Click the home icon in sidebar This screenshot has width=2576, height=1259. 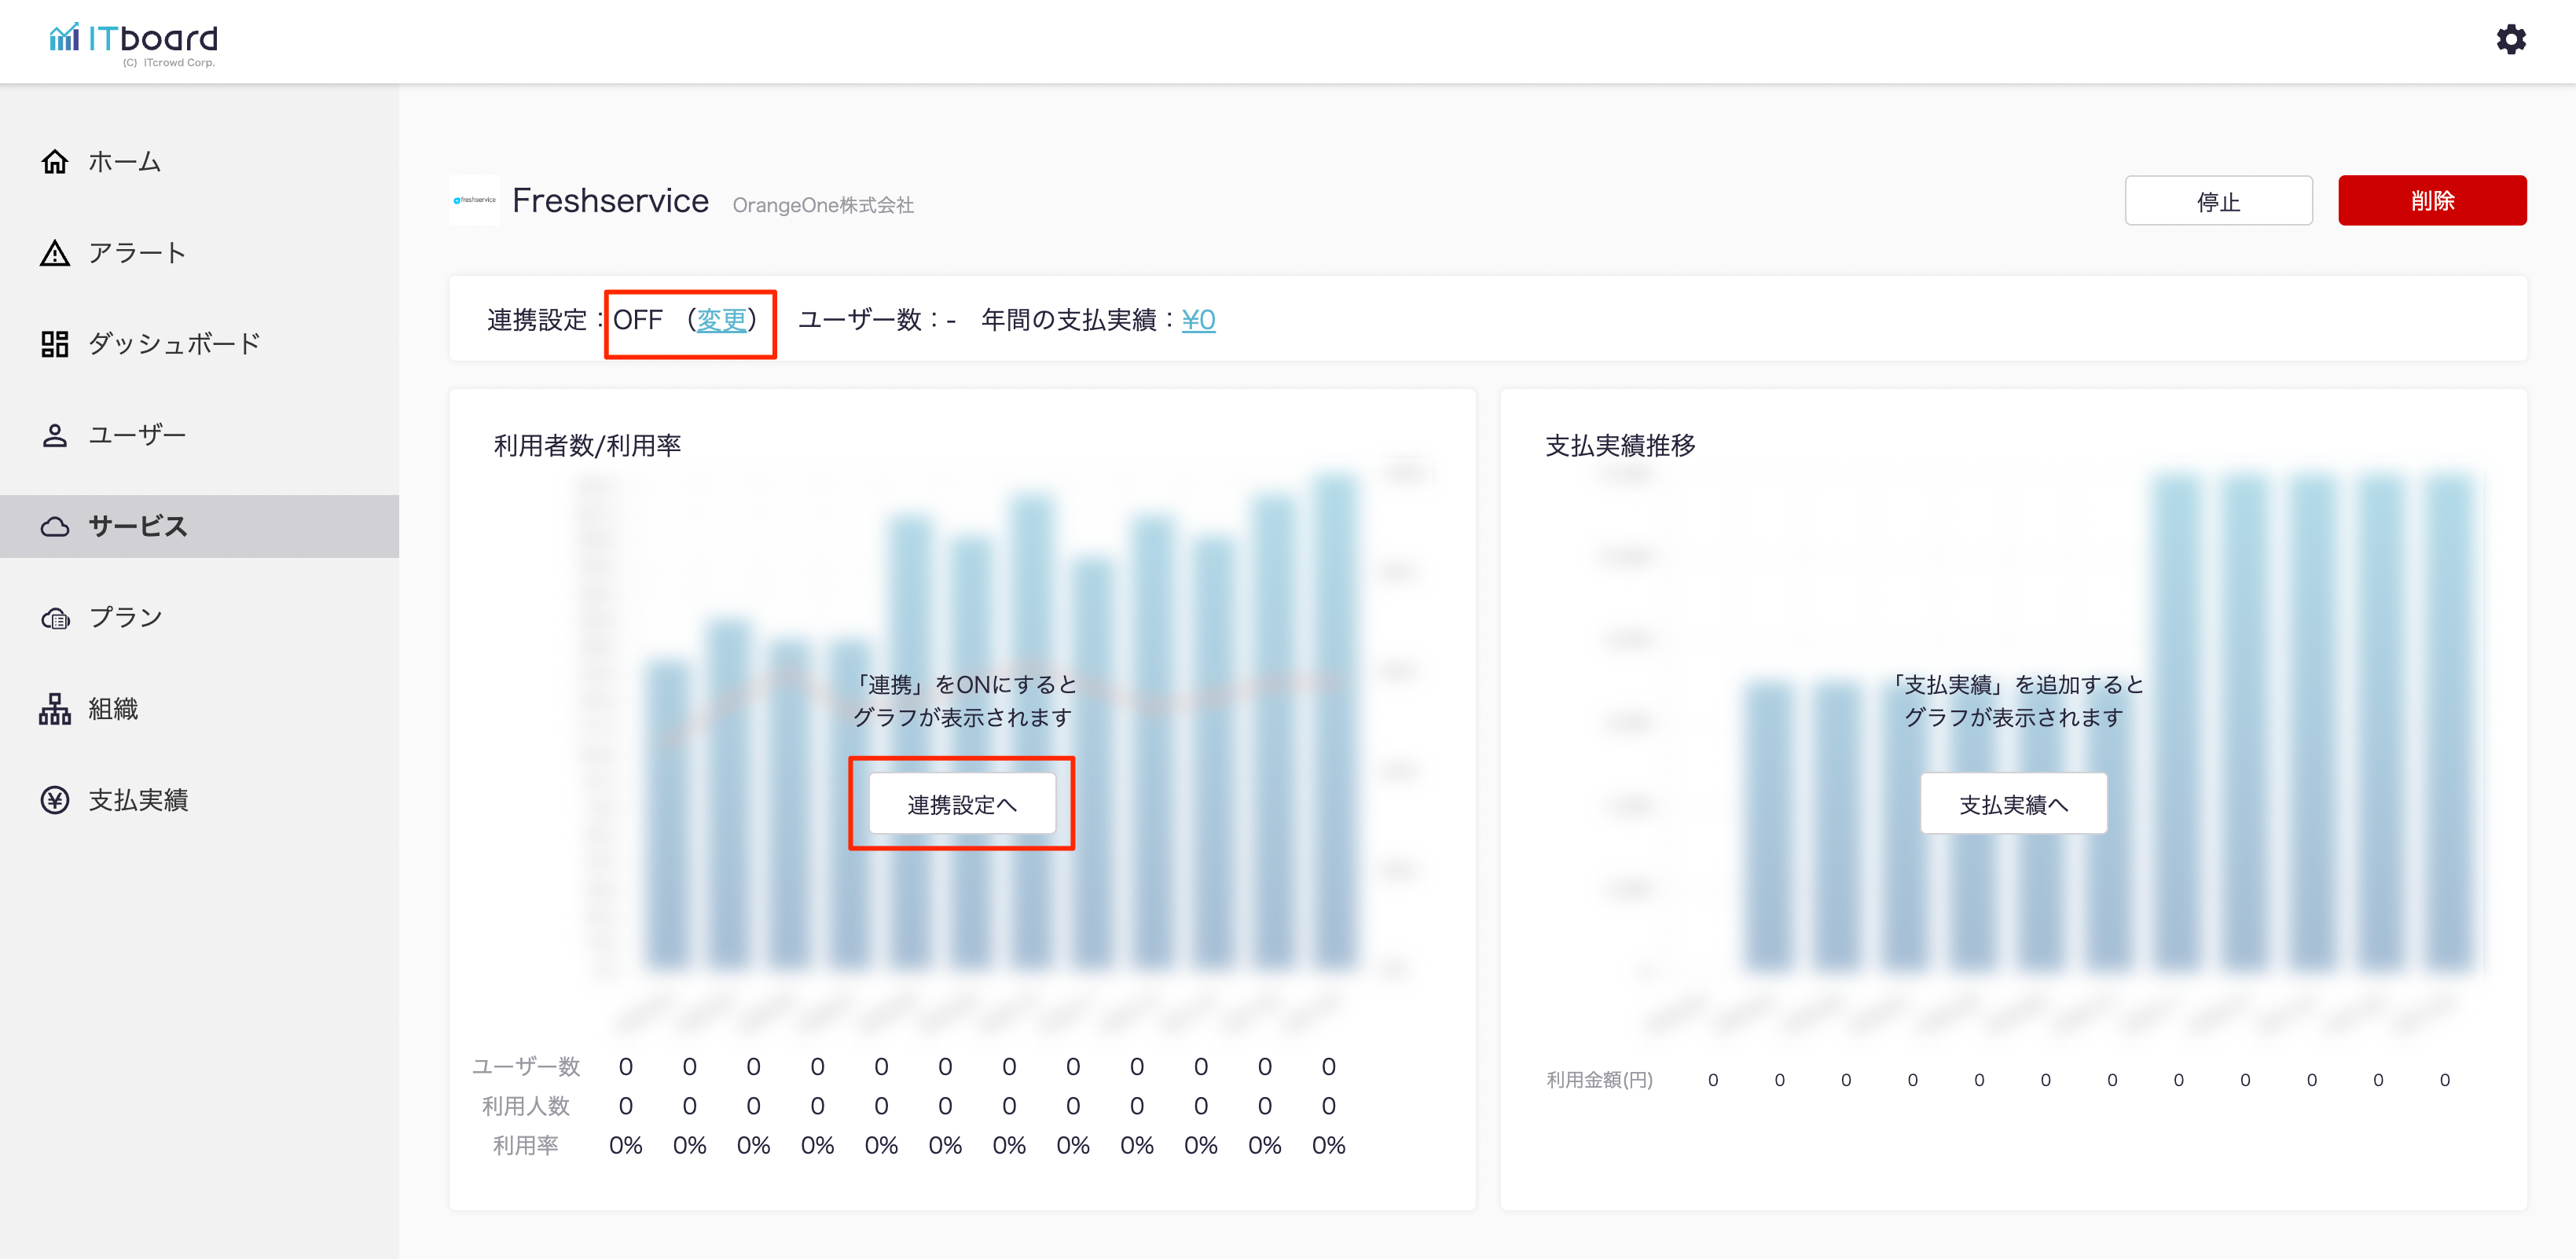tap(54, 161)
